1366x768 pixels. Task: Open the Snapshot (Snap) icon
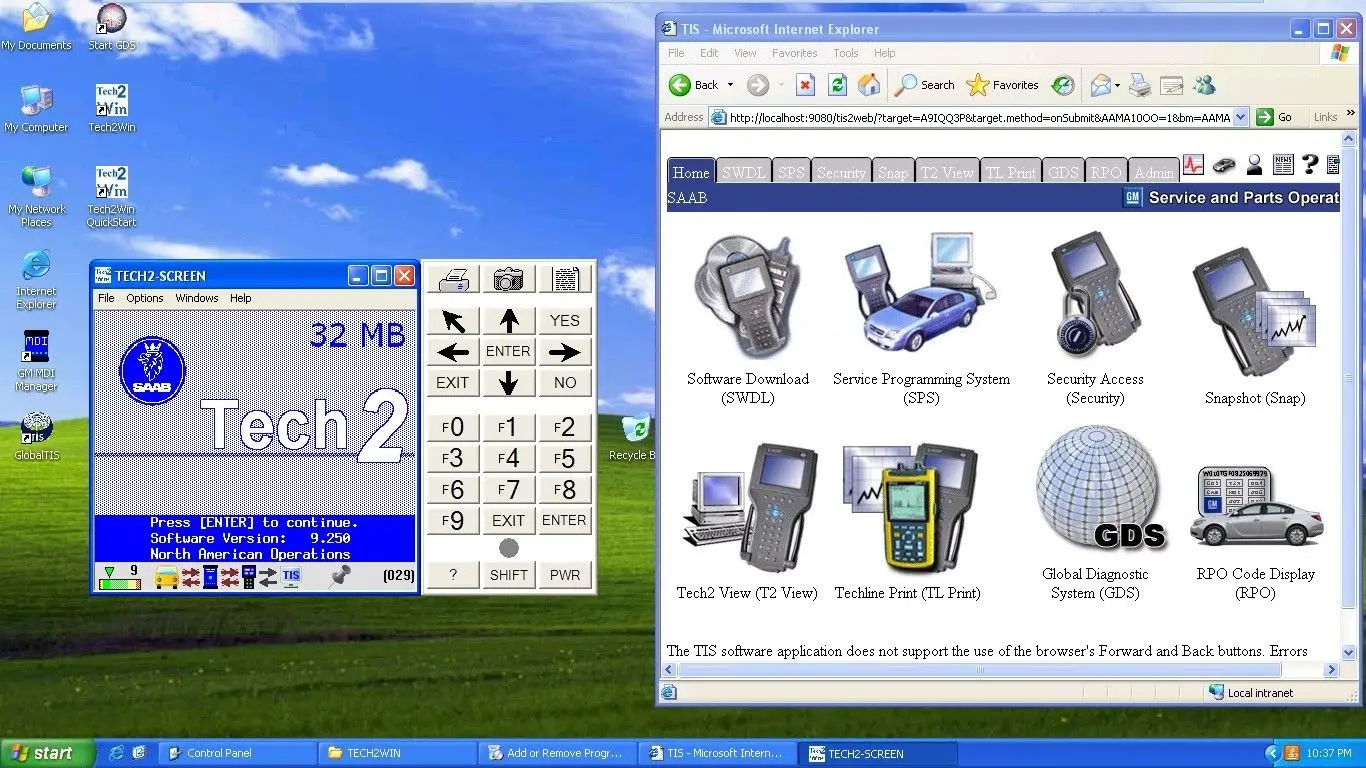coord(1254,311)
